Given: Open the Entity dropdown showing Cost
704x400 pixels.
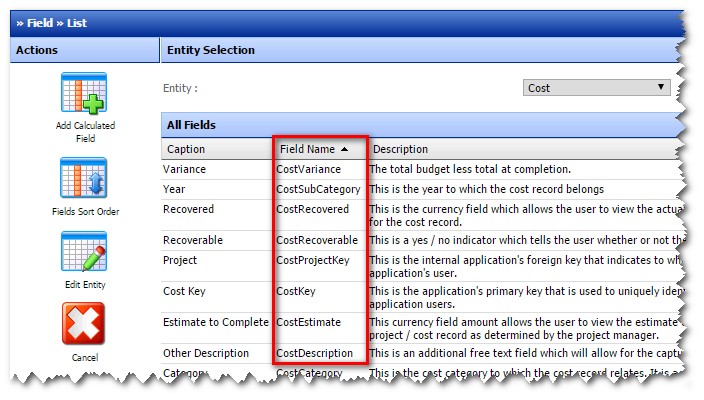Looking at the screenshot, I should click(596, 88).
